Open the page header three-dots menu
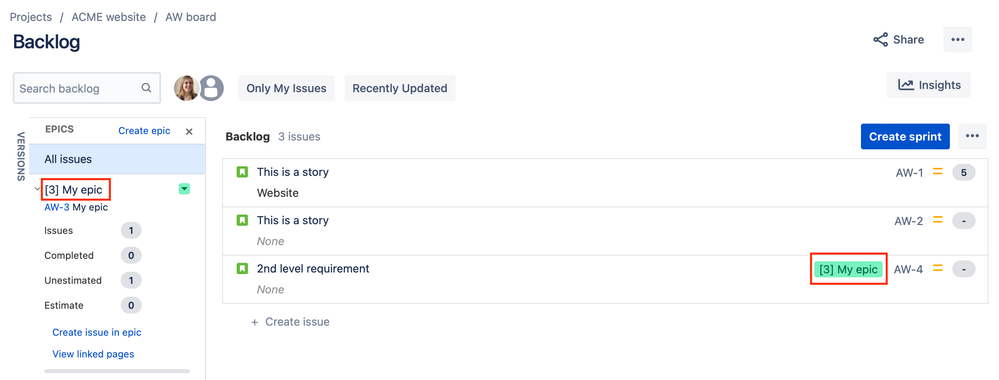Viewport: 999px width, 380px height. [x=958, y=40]
